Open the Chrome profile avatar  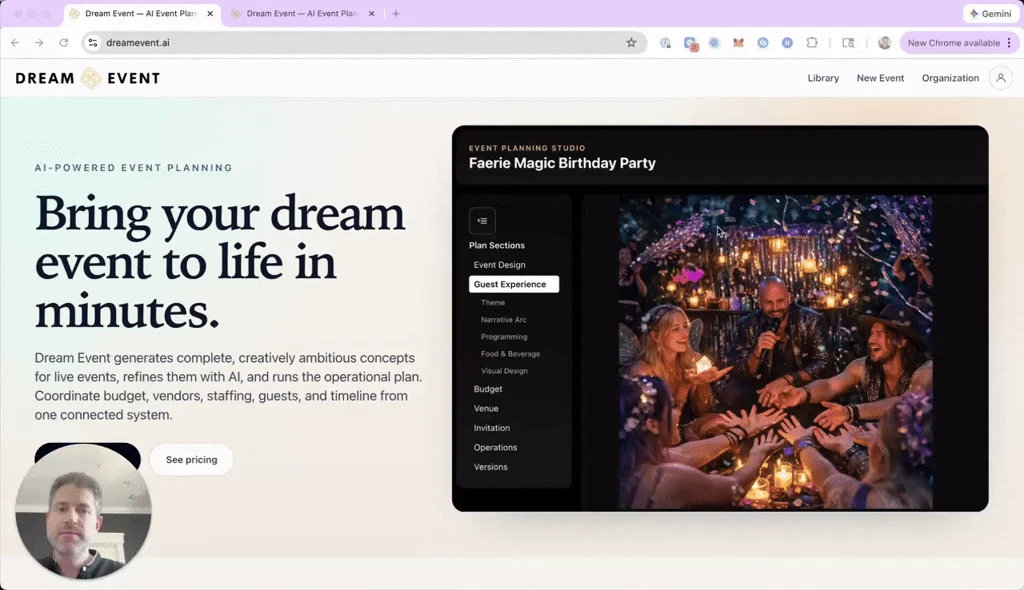pos(884,42)
